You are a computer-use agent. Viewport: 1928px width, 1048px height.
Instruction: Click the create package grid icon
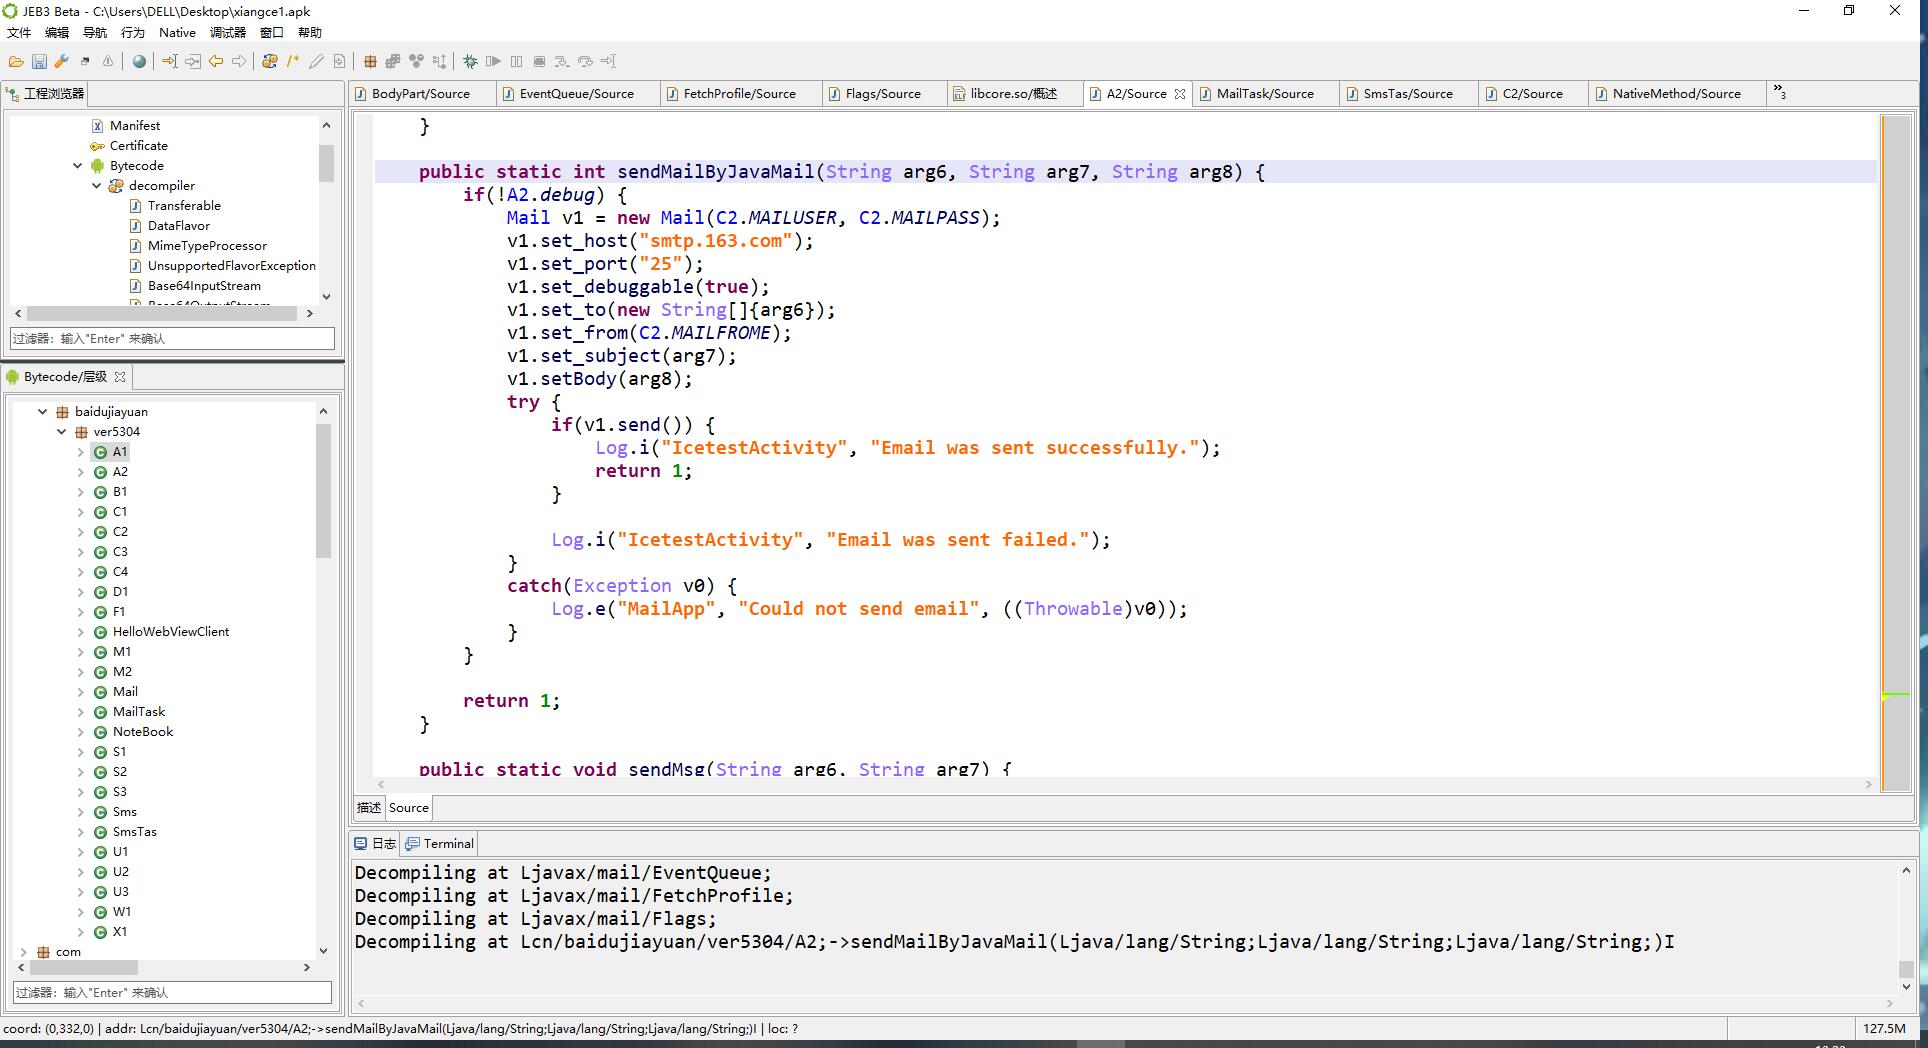pyautogui.click(x=370, y=61)
